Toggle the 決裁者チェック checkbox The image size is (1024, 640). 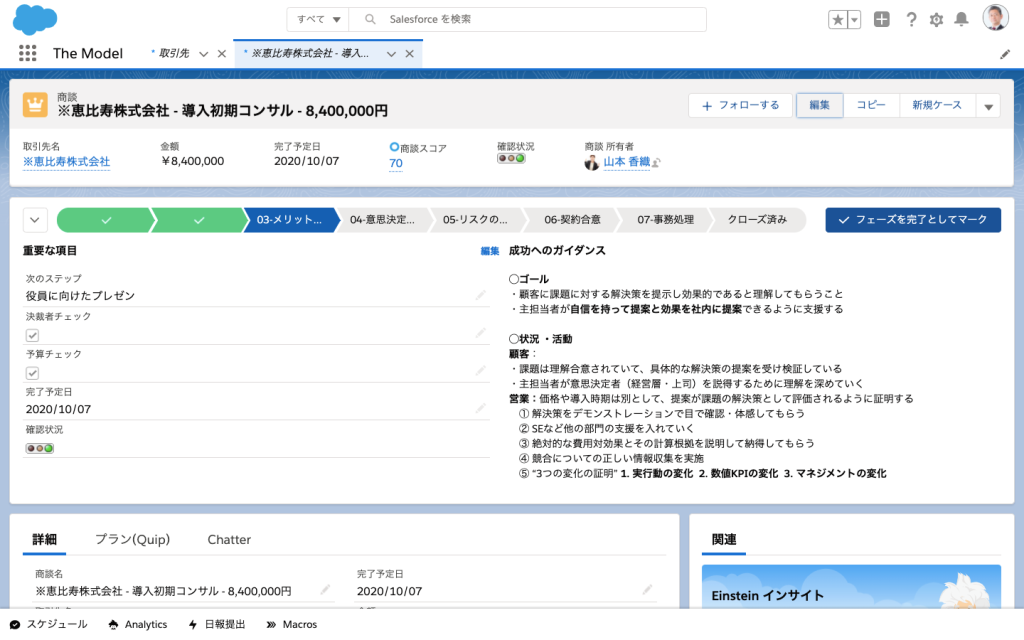click(32, 335)
